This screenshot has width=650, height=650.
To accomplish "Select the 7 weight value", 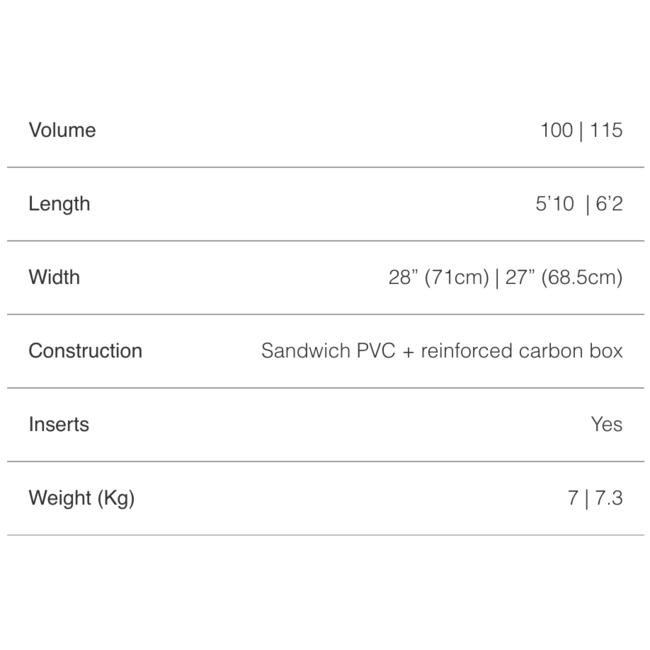I will pos(573,498).
